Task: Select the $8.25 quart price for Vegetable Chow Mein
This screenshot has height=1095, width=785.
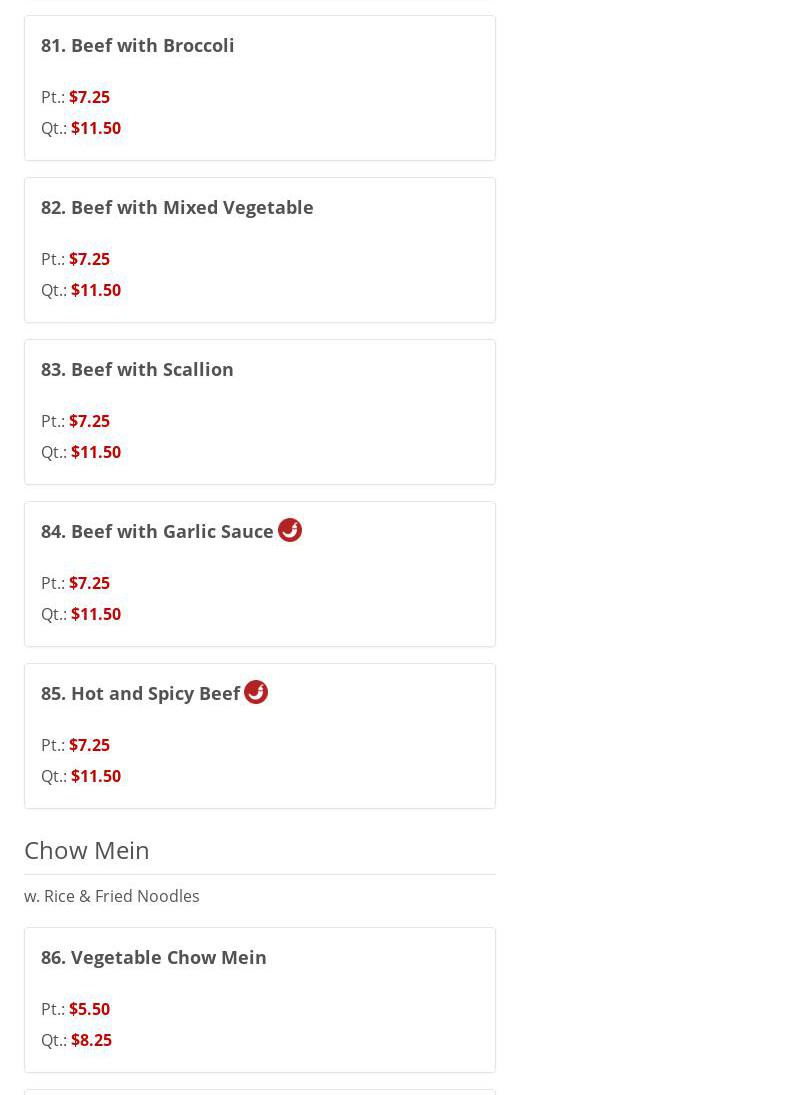Action: [x=91, y=1040]
